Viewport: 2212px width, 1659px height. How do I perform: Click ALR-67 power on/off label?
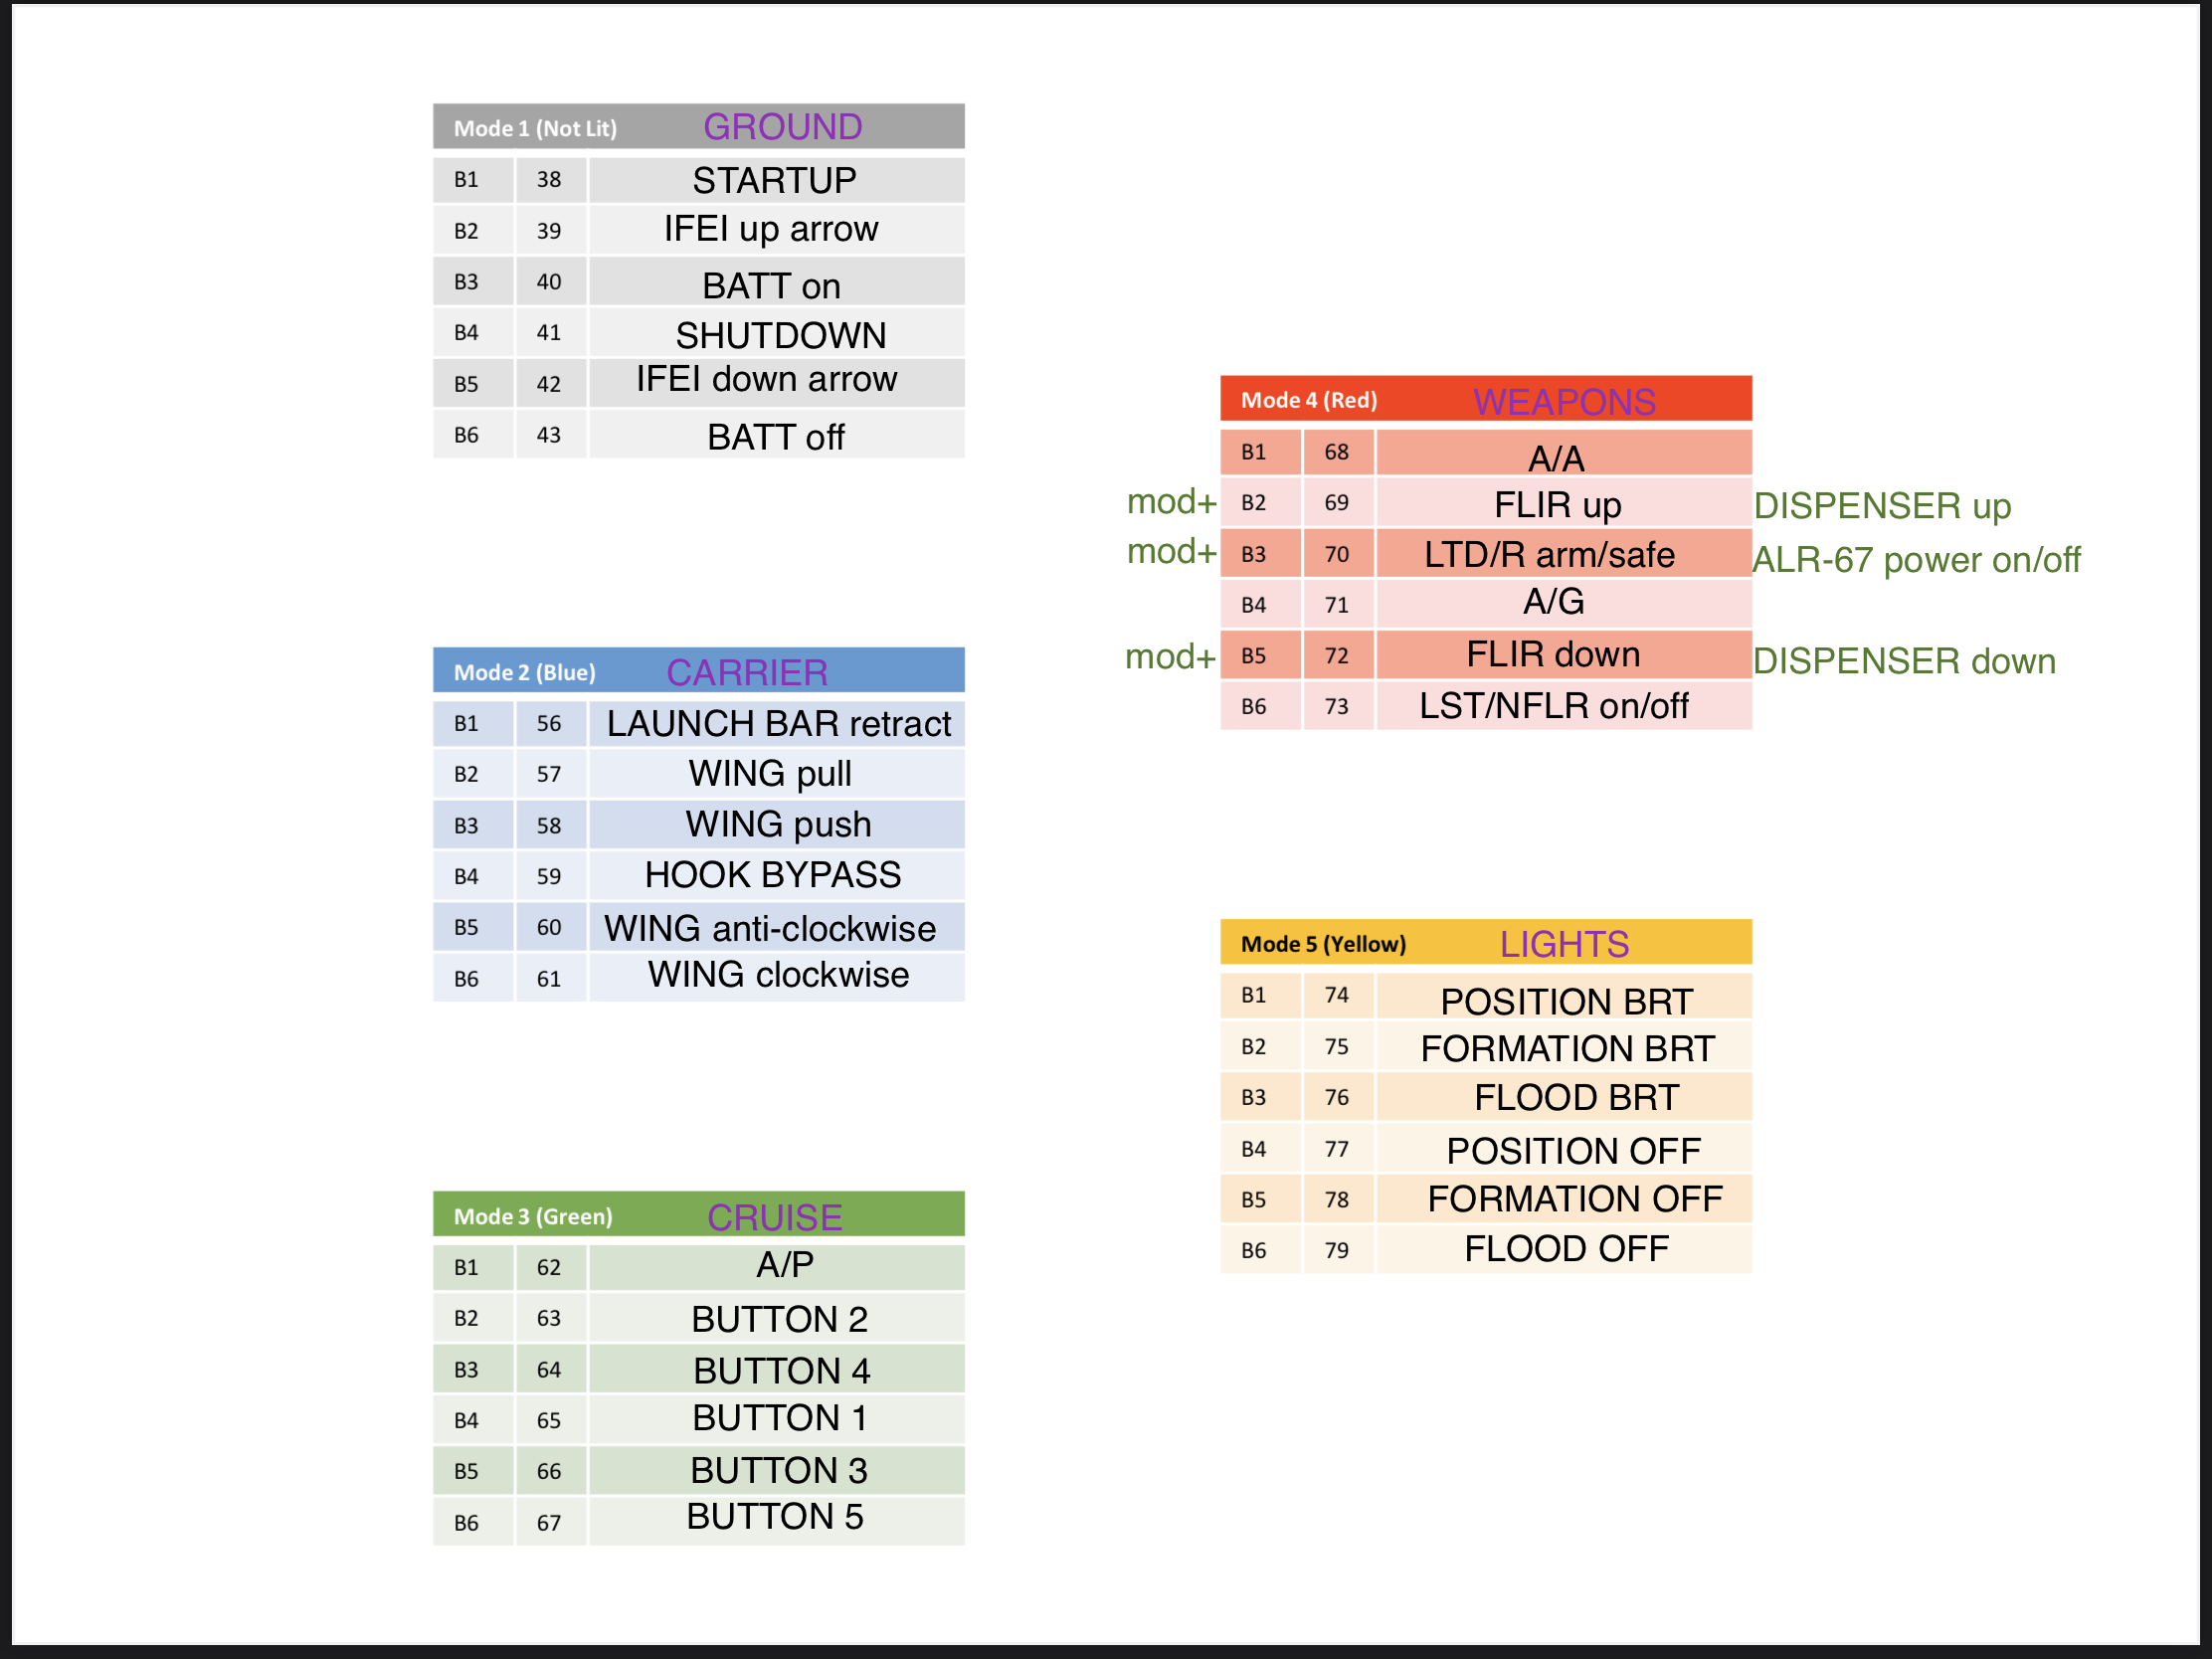[1916, 560]
